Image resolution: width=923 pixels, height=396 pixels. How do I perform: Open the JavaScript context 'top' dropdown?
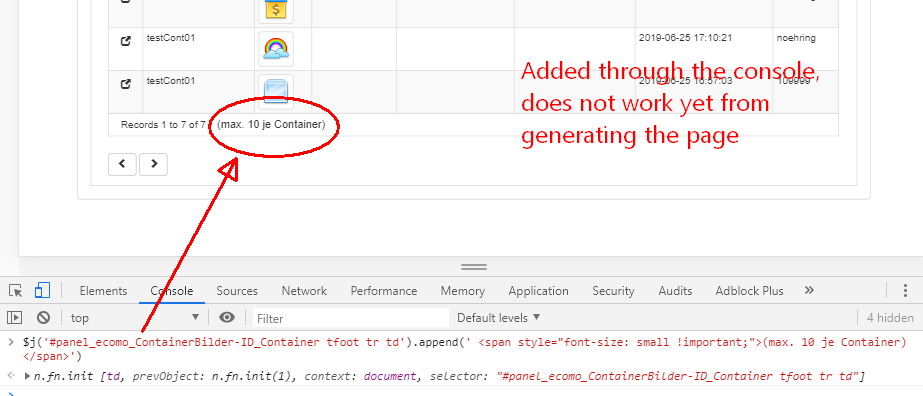(x=135, y=318)
